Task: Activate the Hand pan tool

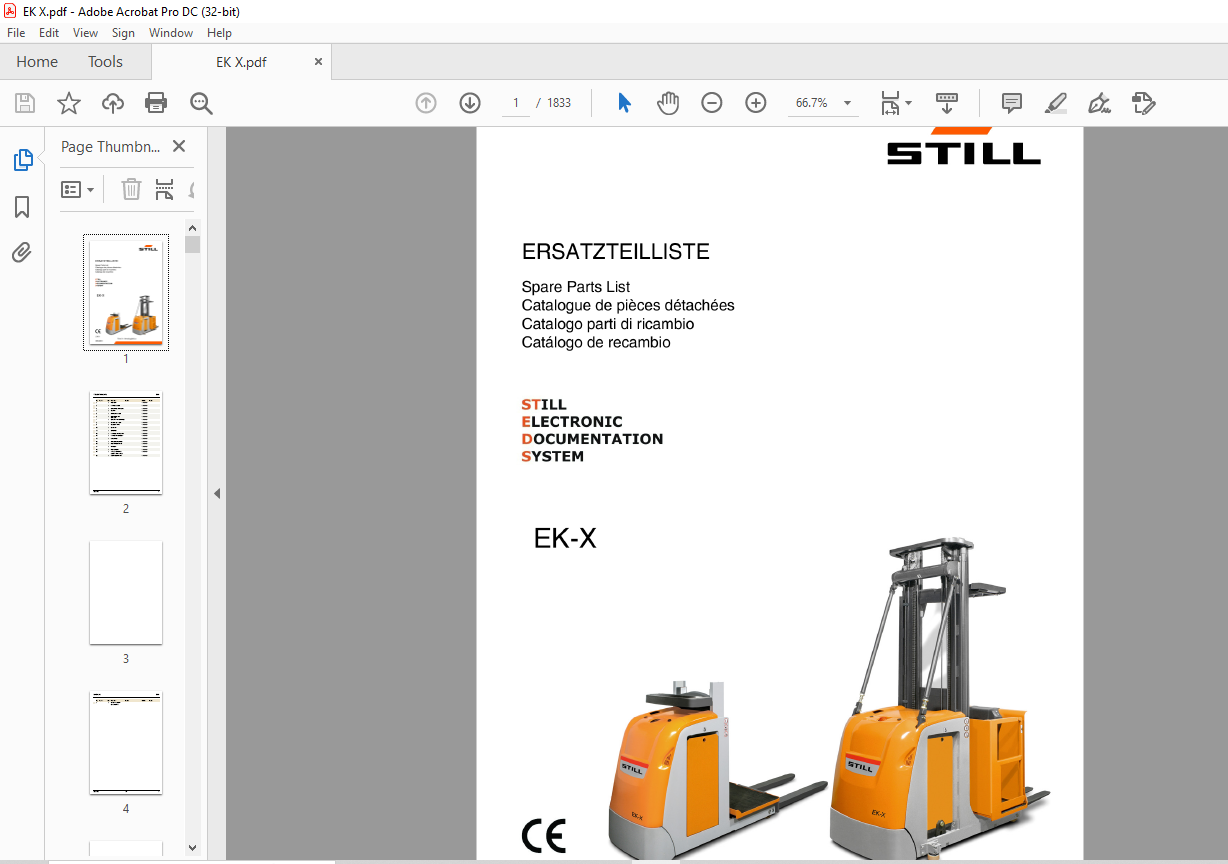Action: (x=668, y=103)
